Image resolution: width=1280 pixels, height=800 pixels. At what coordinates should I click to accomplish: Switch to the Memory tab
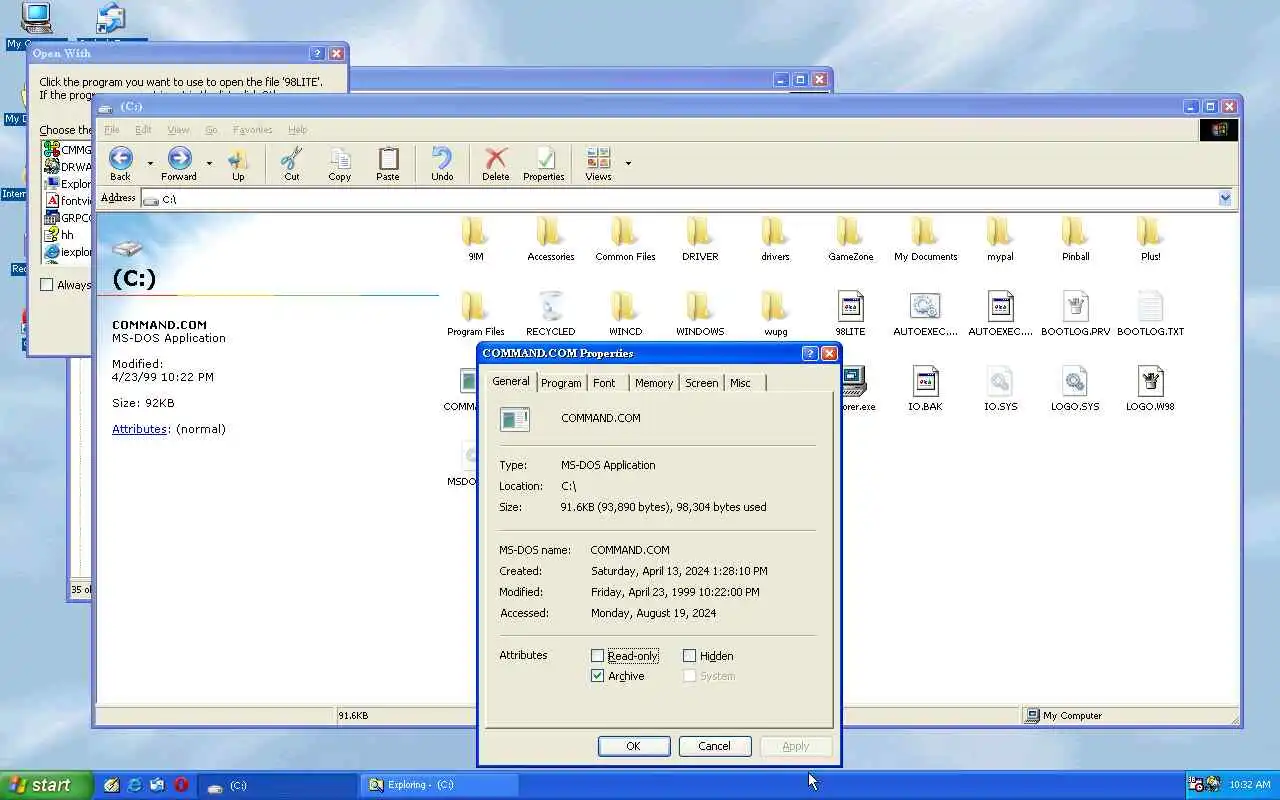click(x=654, y=383)
